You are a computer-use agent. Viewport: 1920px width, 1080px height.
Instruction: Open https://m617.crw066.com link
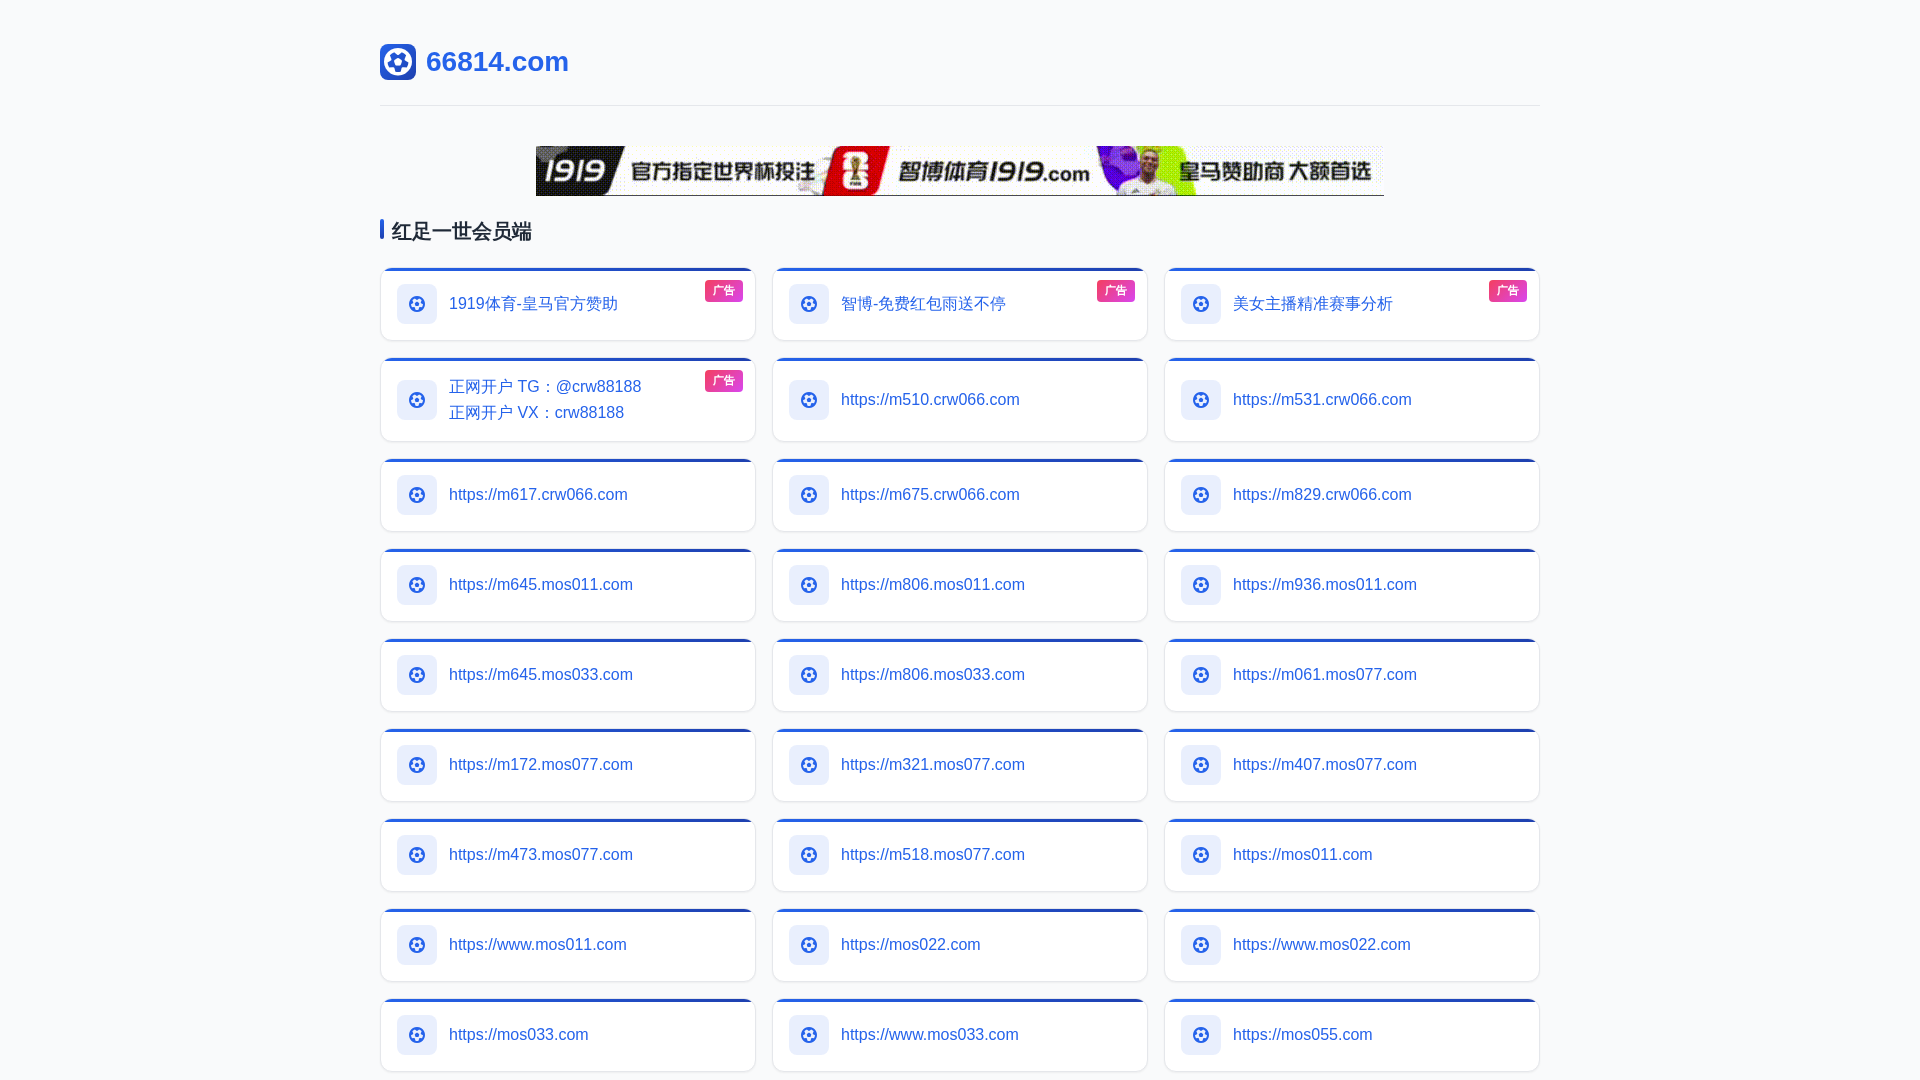click(x=538, y=495)
